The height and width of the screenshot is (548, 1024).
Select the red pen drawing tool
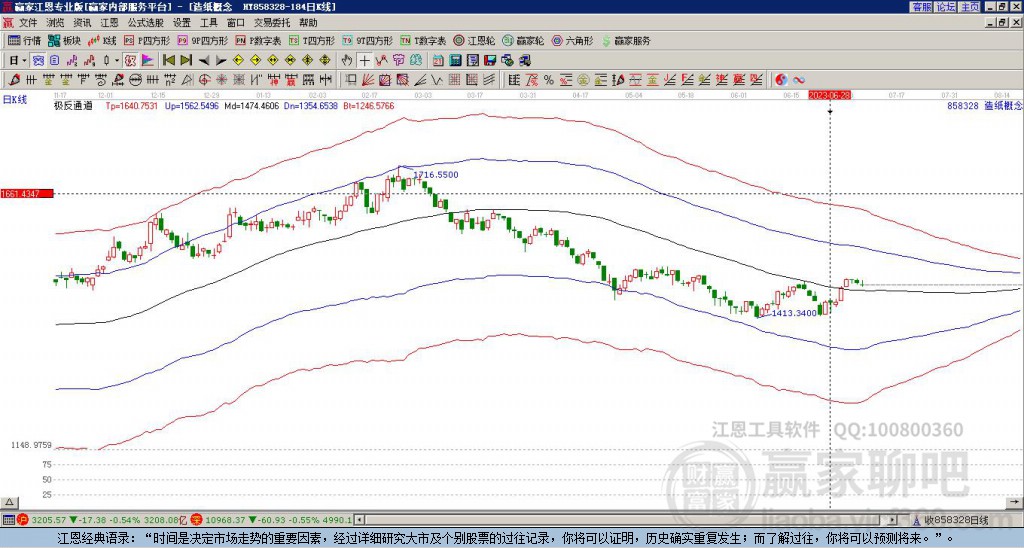[x=14, y=80]
